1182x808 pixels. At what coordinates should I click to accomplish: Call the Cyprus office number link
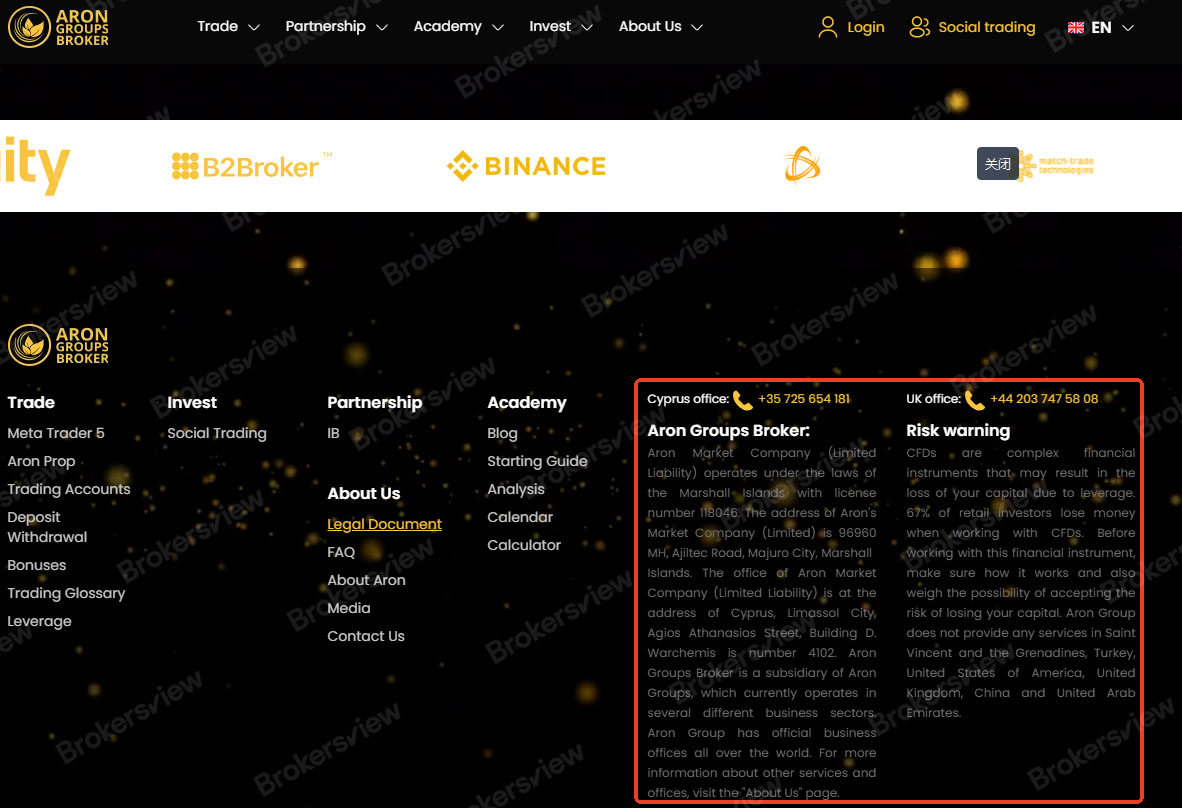pos(804,398)
